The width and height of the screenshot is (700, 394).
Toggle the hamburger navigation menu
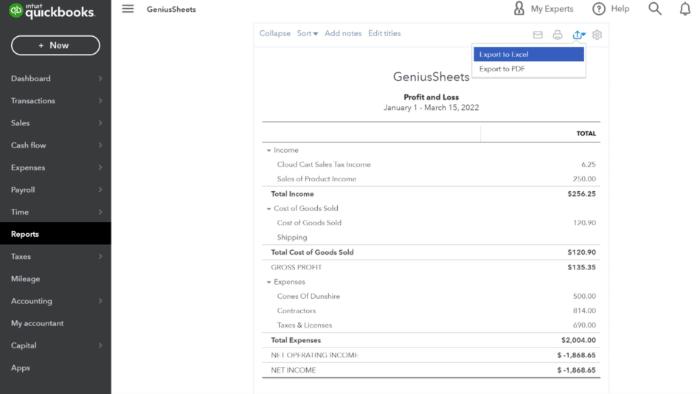[128, 9]
